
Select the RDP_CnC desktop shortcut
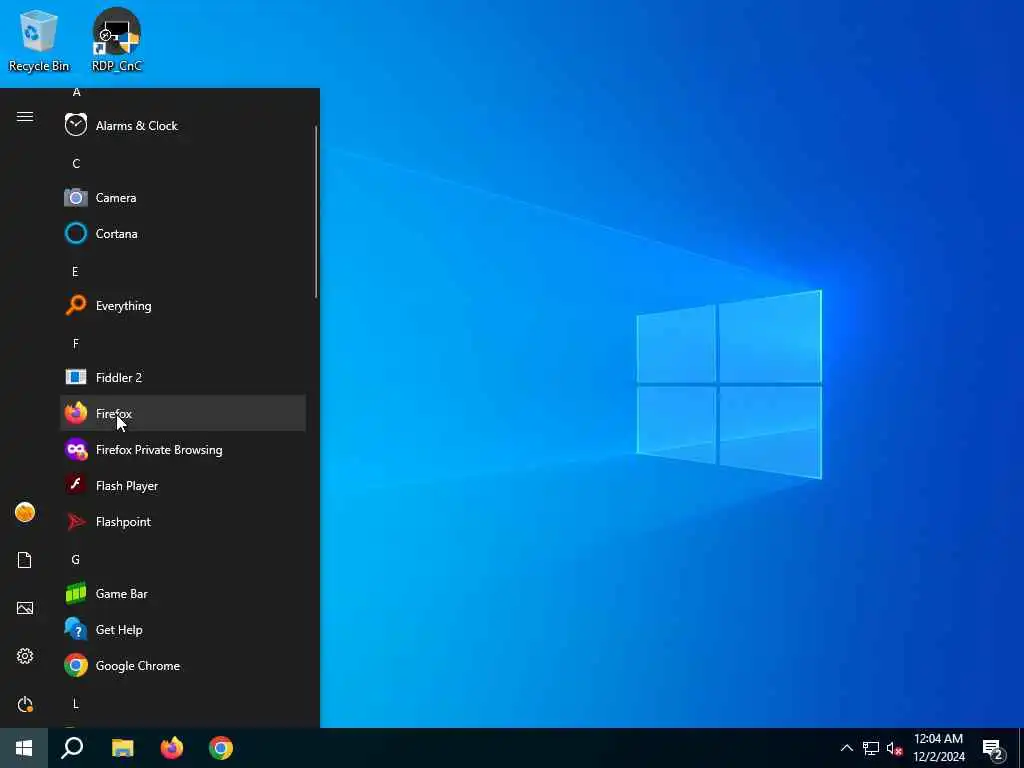click(x=117, y=40)
